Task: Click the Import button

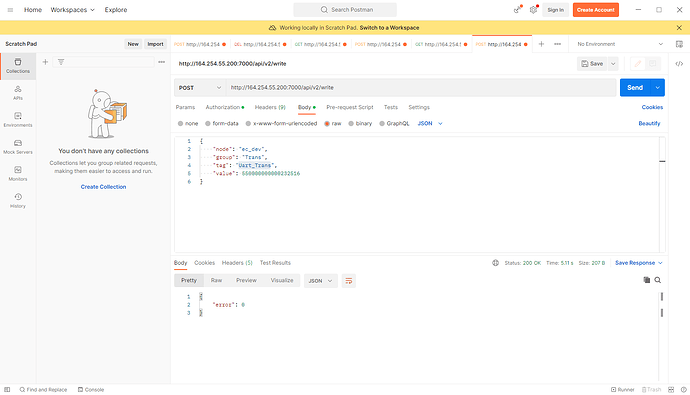Action: 155,44
